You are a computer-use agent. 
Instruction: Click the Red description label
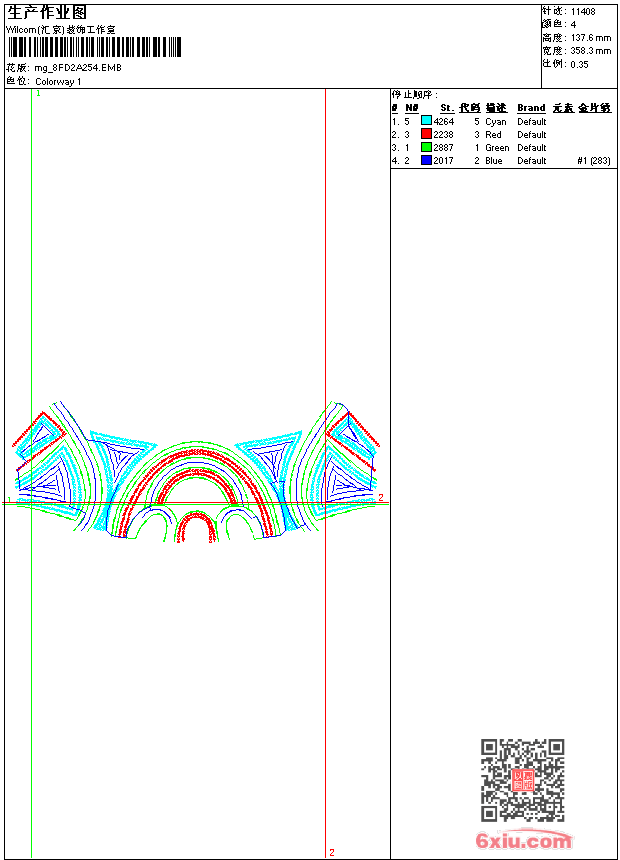click(493, 134)
